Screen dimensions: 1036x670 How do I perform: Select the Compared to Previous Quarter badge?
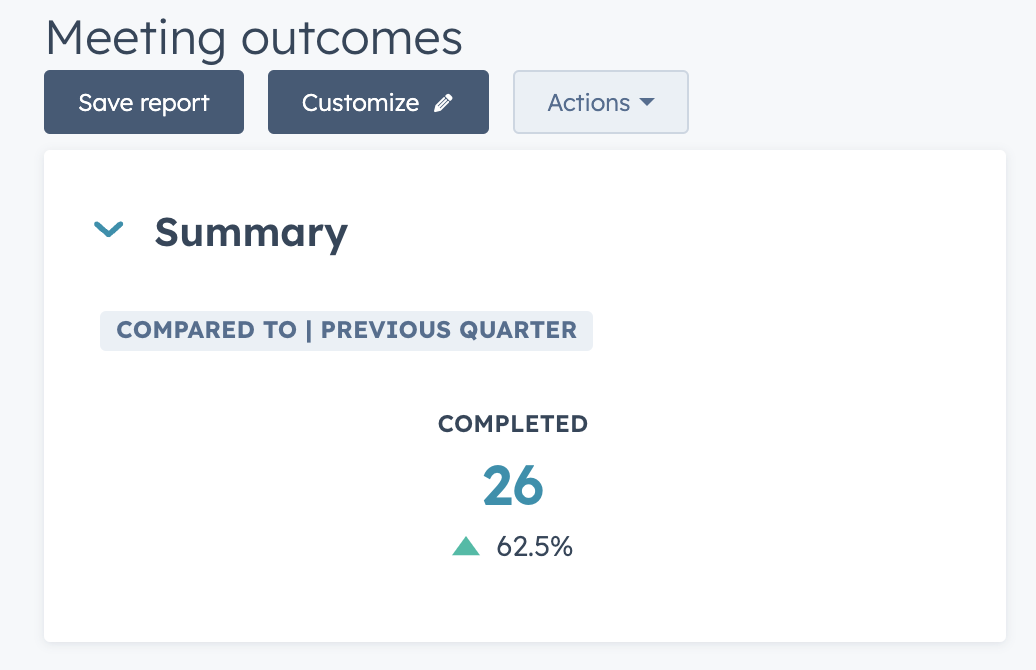(346, 330)
